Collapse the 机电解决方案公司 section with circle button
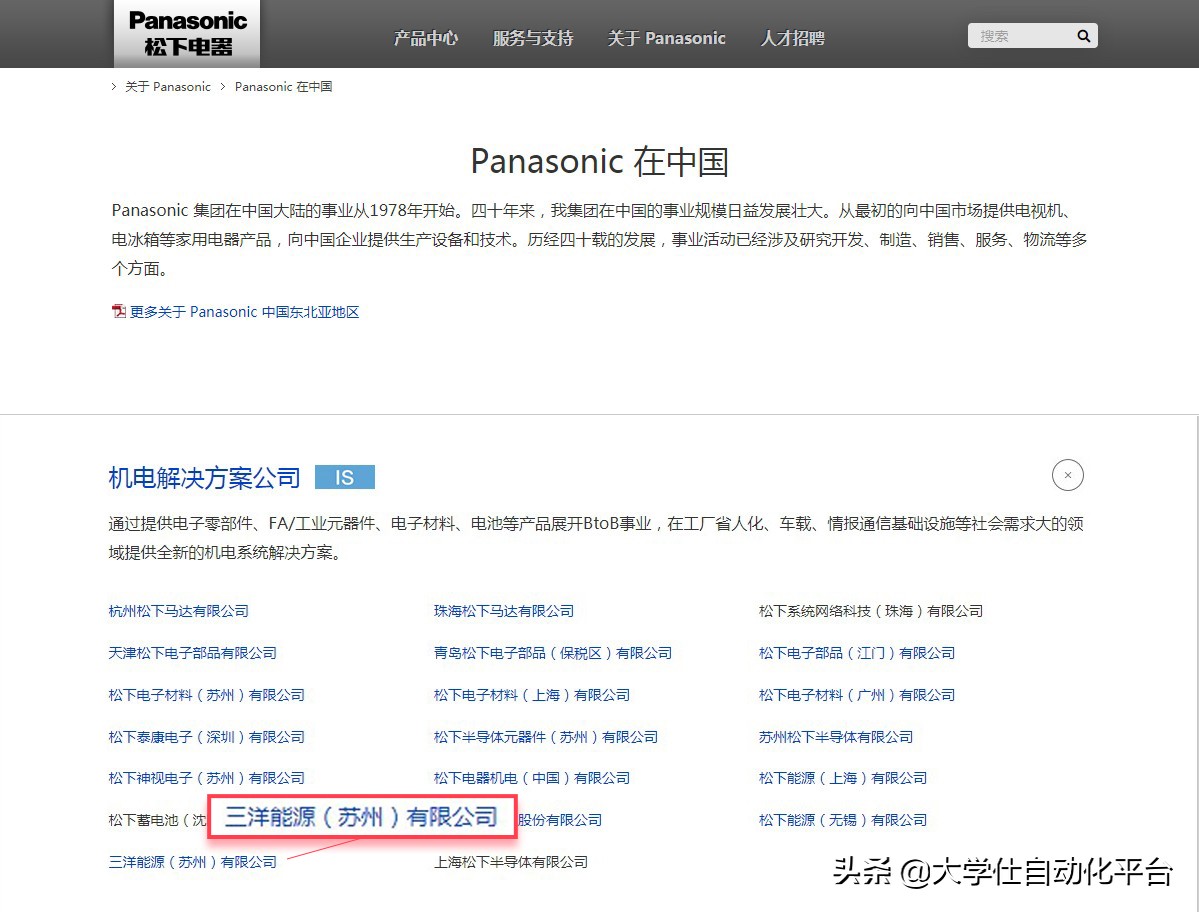 point(1067,475)
